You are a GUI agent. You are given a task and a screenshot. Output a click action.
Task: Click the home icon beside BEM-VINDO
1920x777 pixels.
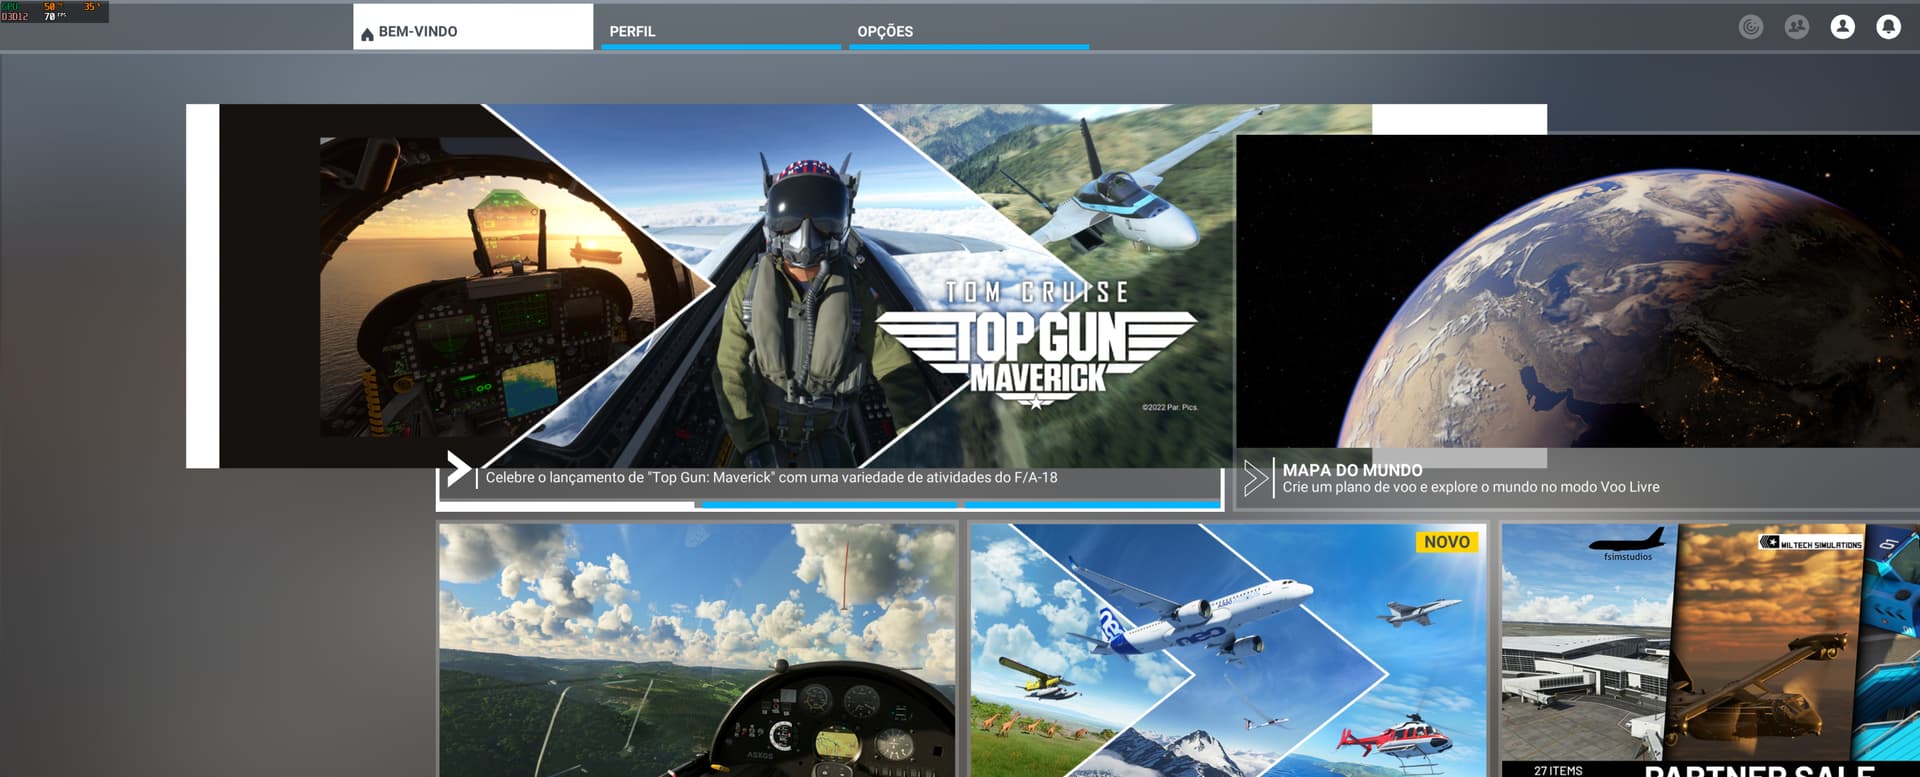pos(367,33)
